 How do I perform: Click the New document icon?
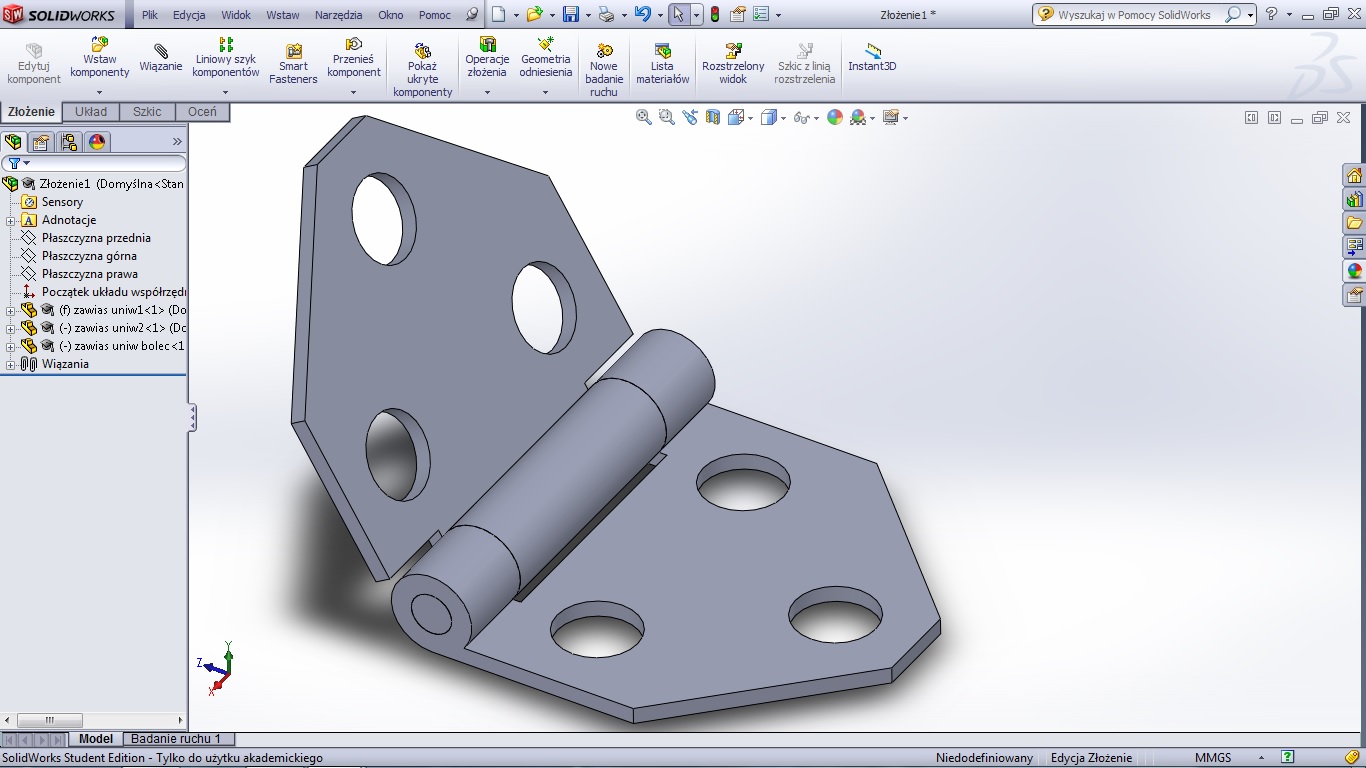(498, 14)
